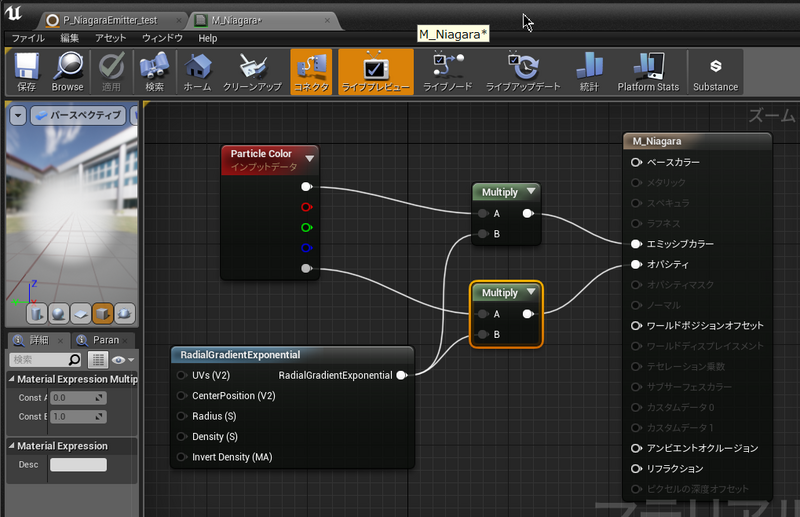Open ファイル menu
This screenshot has width=800, height=517.
[28, 38]
